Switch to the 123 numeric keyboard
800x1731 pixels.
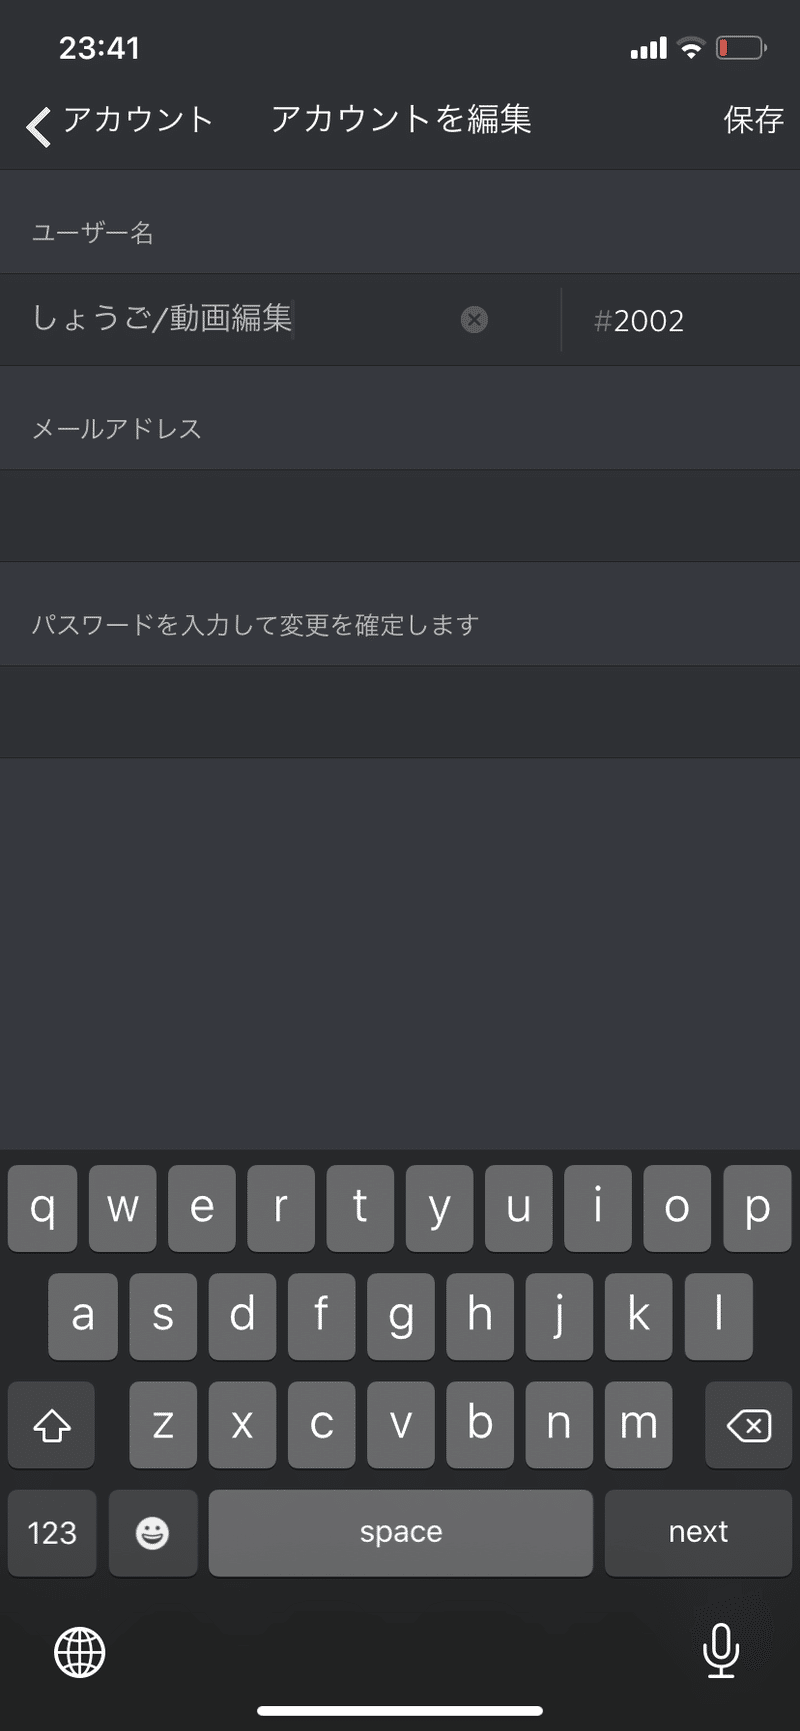(52, 1533)
